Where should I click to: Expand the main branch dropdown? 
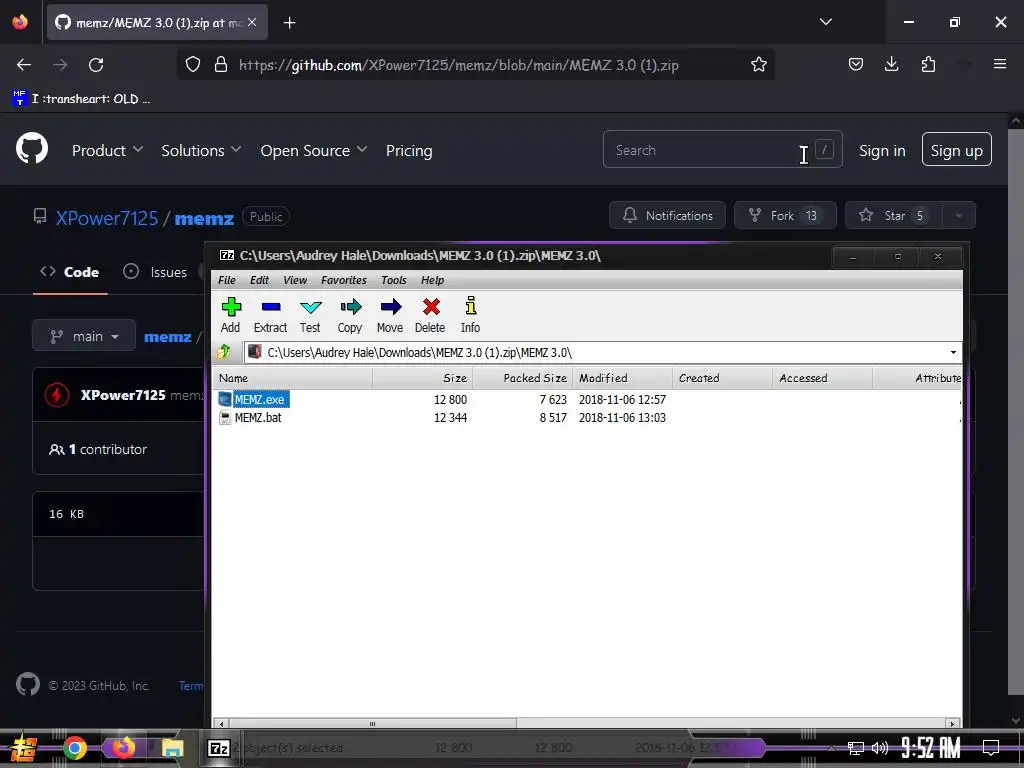[x=84, y=336]
